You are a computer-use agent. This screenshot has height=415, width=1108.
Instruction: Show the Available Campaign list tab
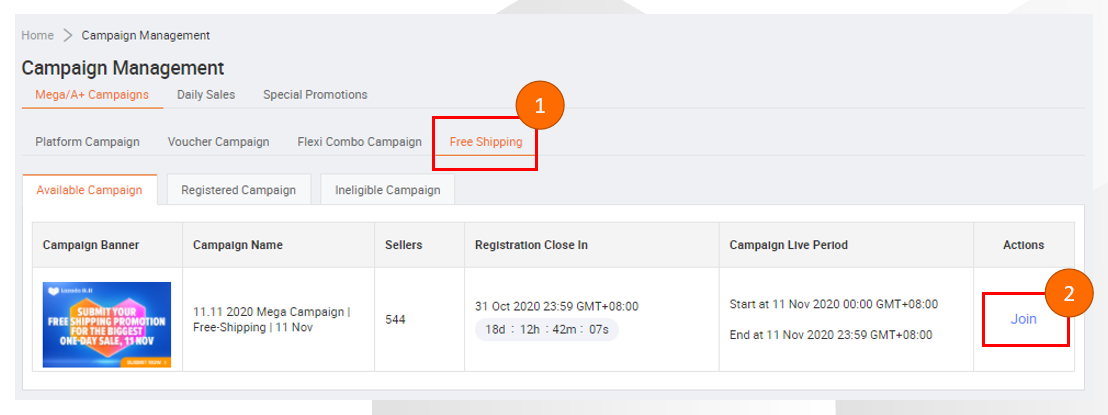(89, 190)
